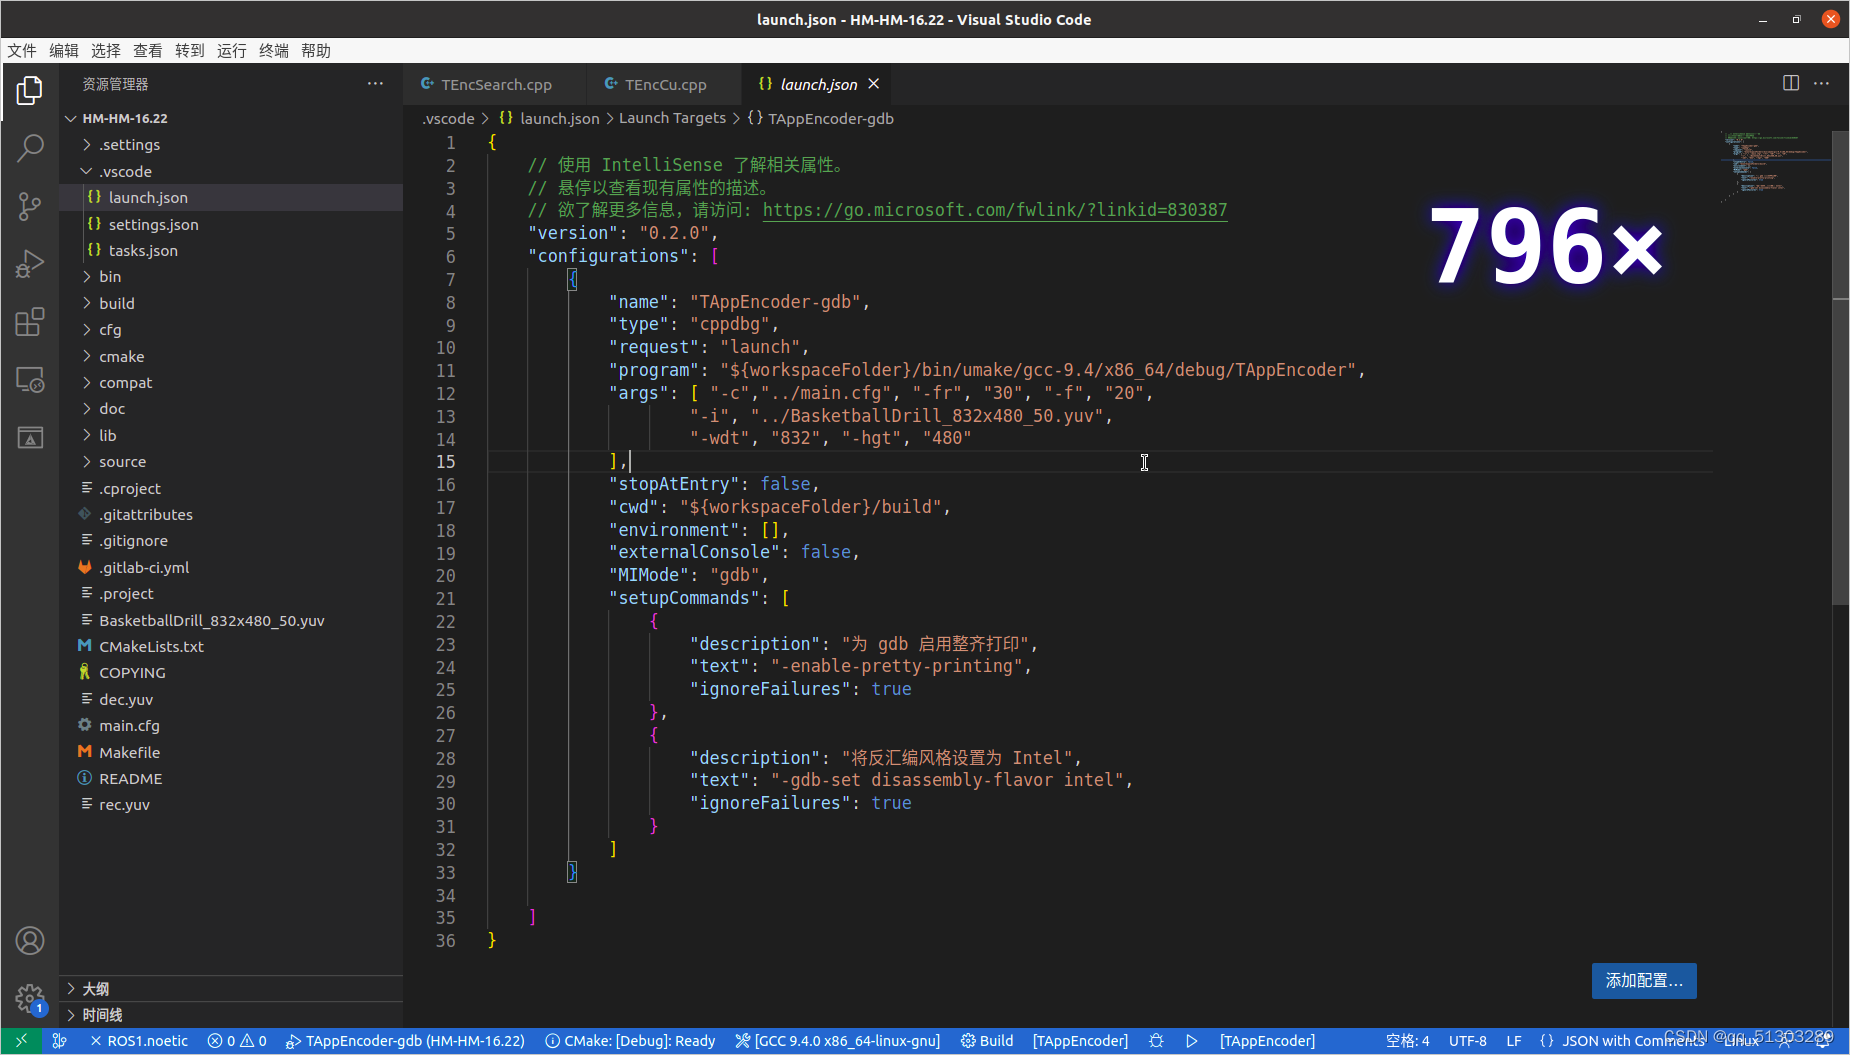Open the Manage gear icon

pos(30,998)
